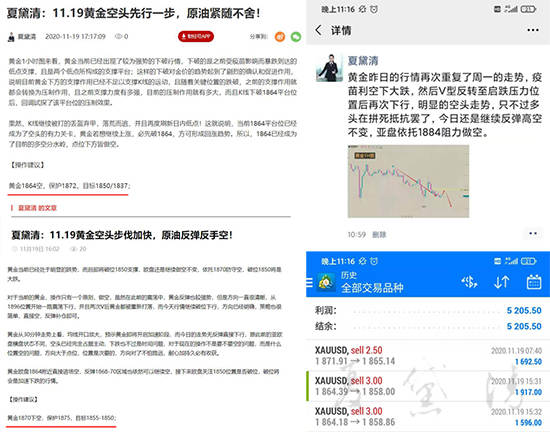Click the 夏黛清 的文章 section heading
Image resolution: width=550 pixels, height=432 pixels.
pyautogui.click(x=37, y=208)
